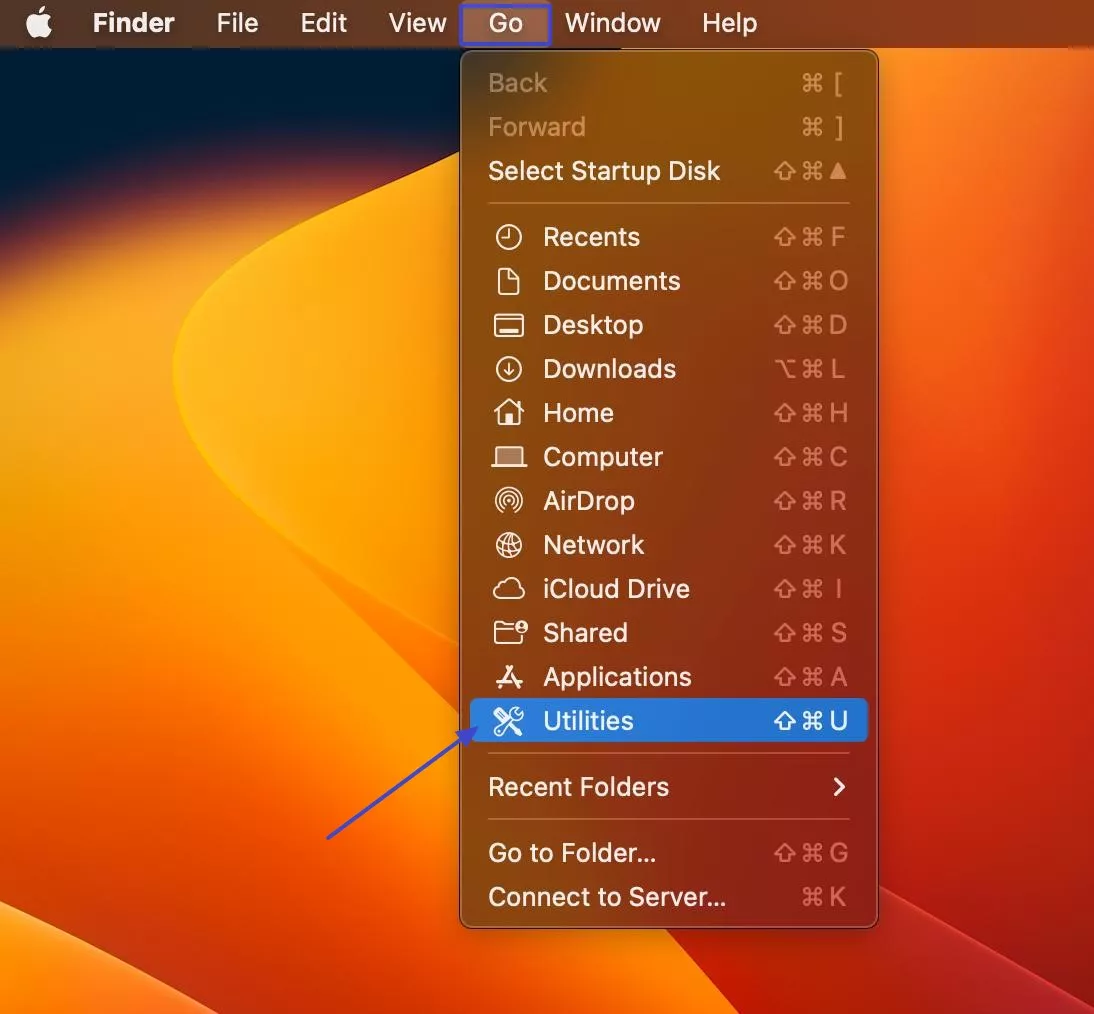
Task: Open the Edit menu
Action: tap(323, 23)
